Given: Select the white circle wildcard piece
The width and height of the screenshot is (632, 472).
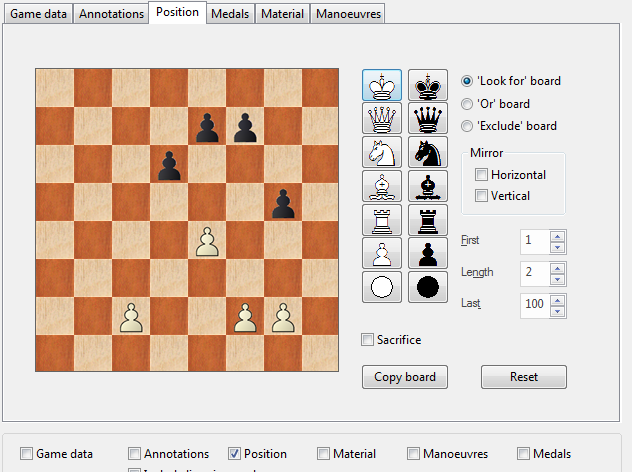Looking at the screenshot, I should 382,287.
